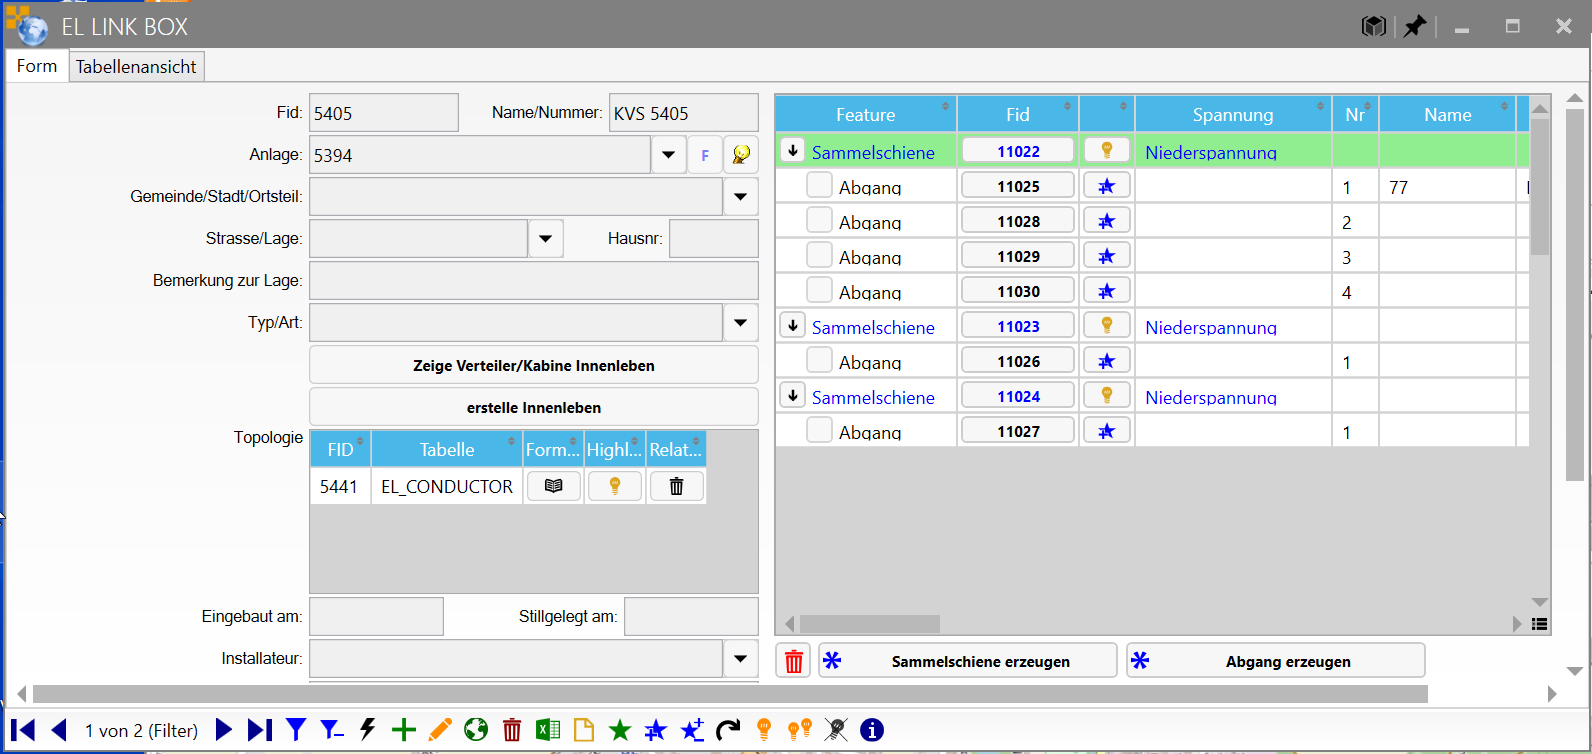Click single orange bulb in bottom toolbar
Image resolution: width=1592 pixels, height=754 pixels.
pyautogui.click(x=764, y=730)
